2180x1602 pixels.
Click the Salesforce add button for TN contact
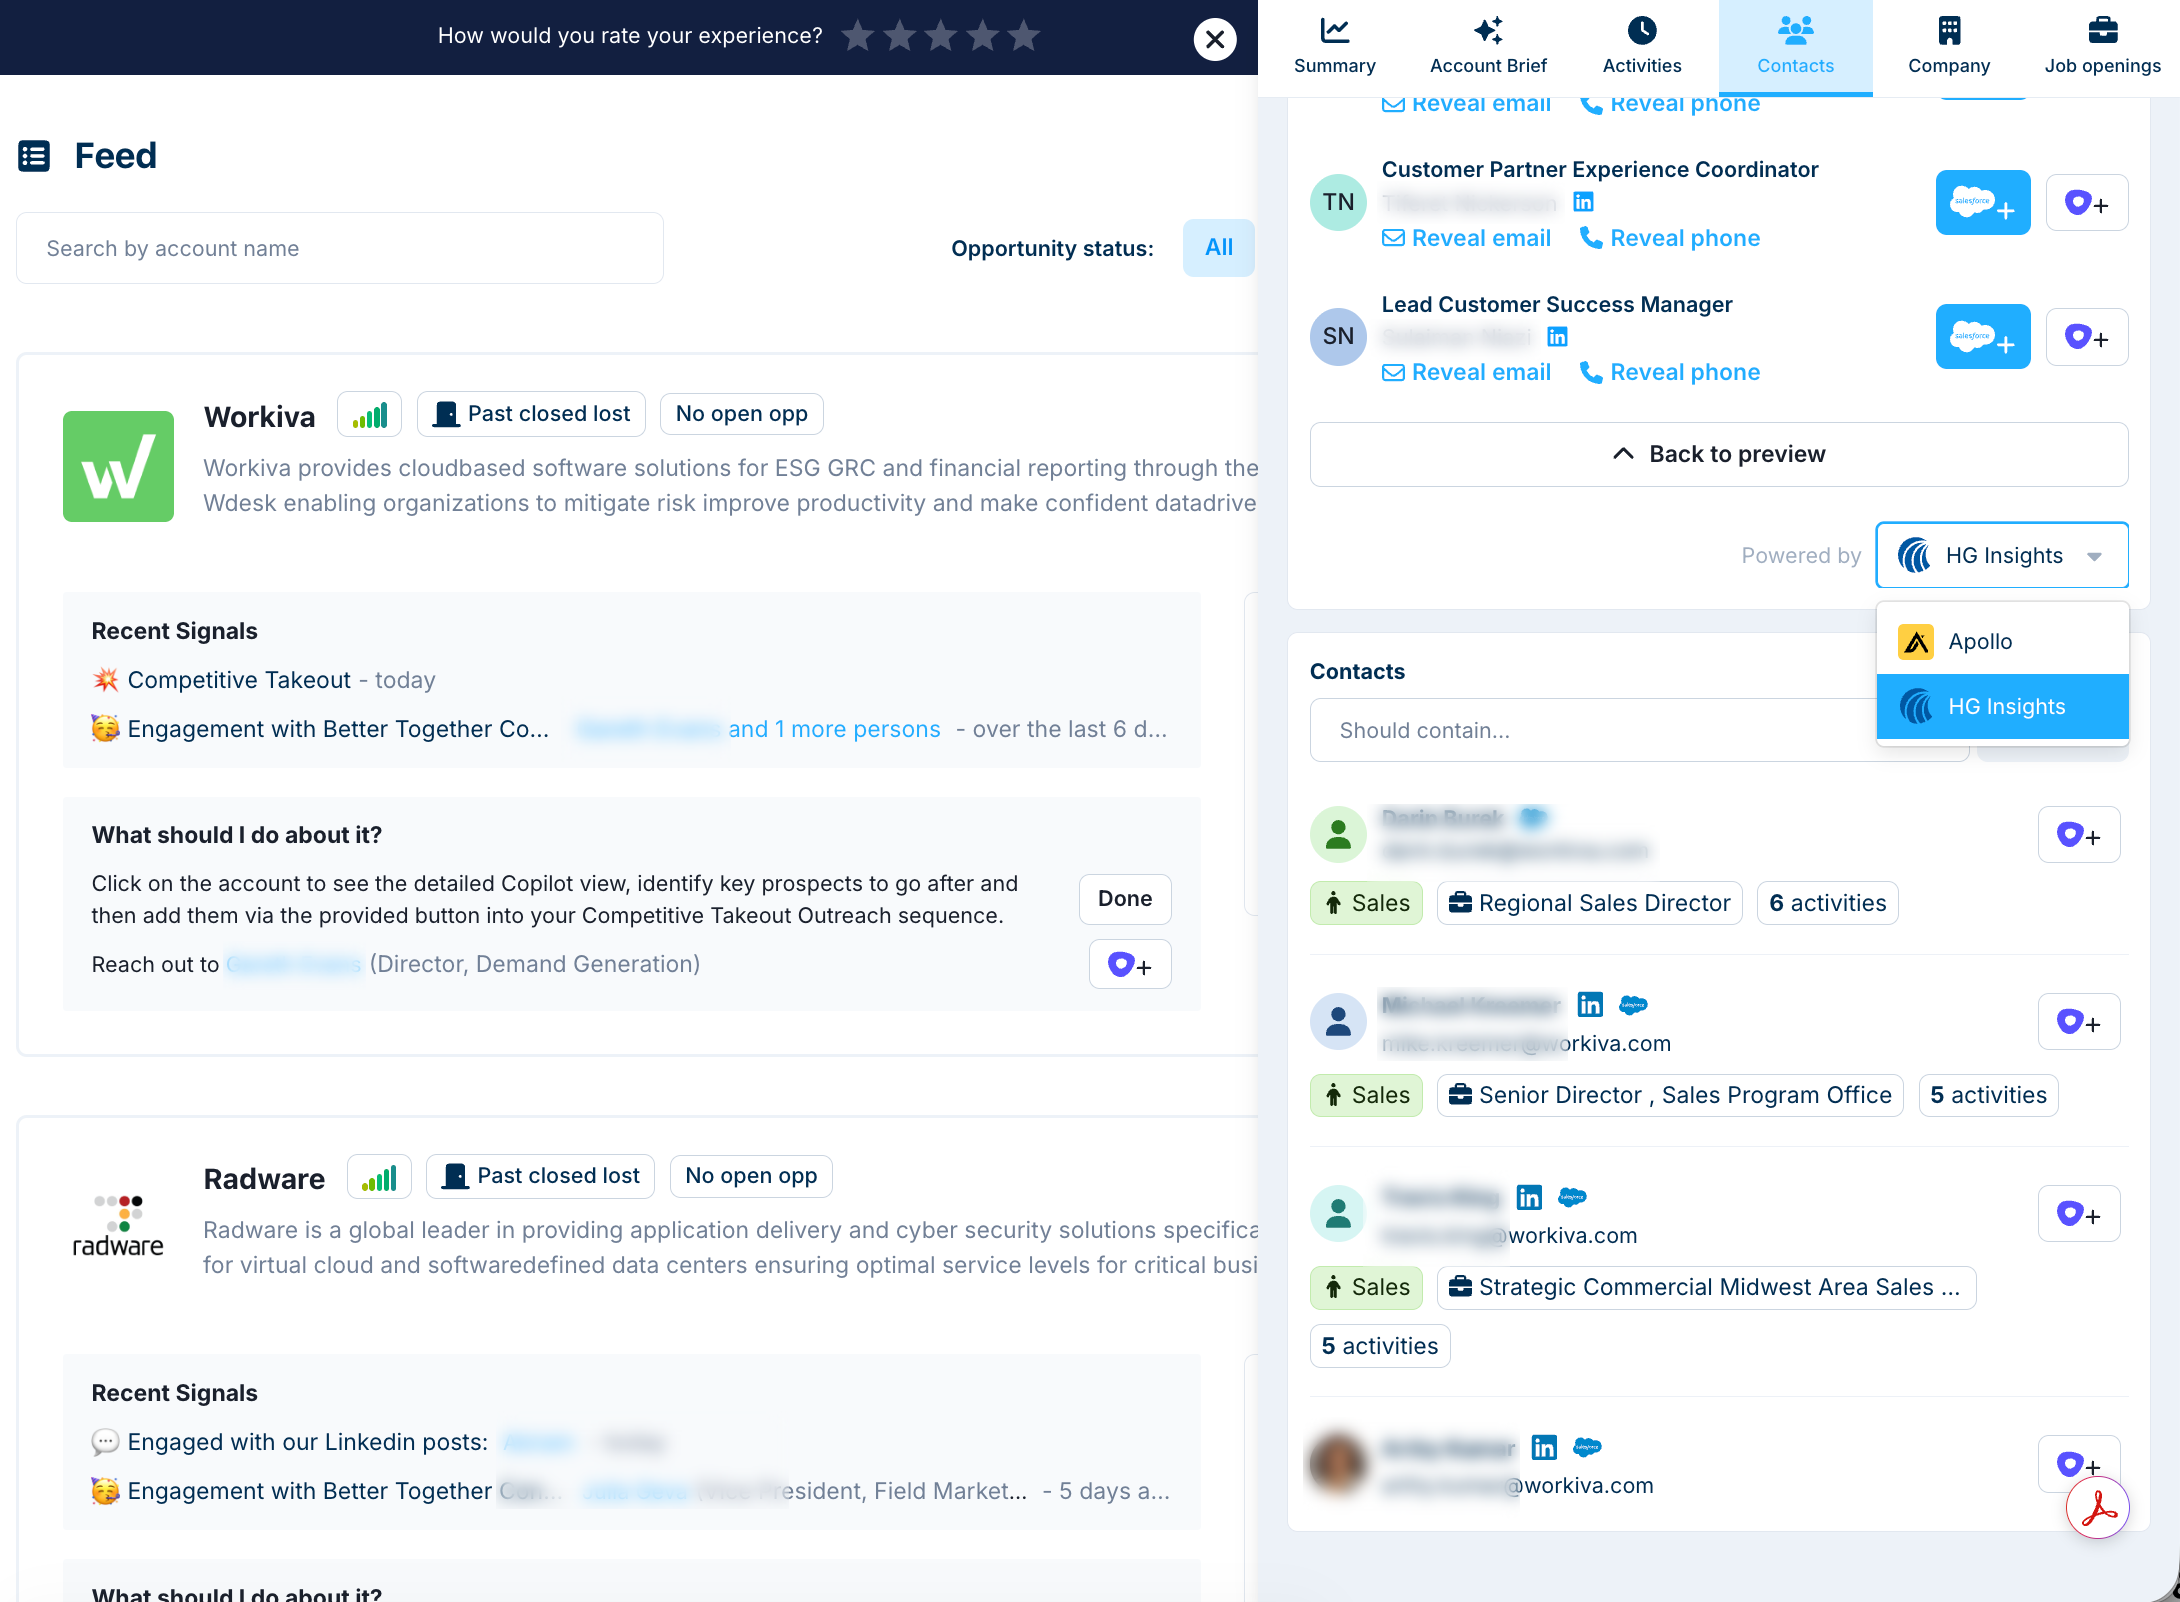[1982, 203]
